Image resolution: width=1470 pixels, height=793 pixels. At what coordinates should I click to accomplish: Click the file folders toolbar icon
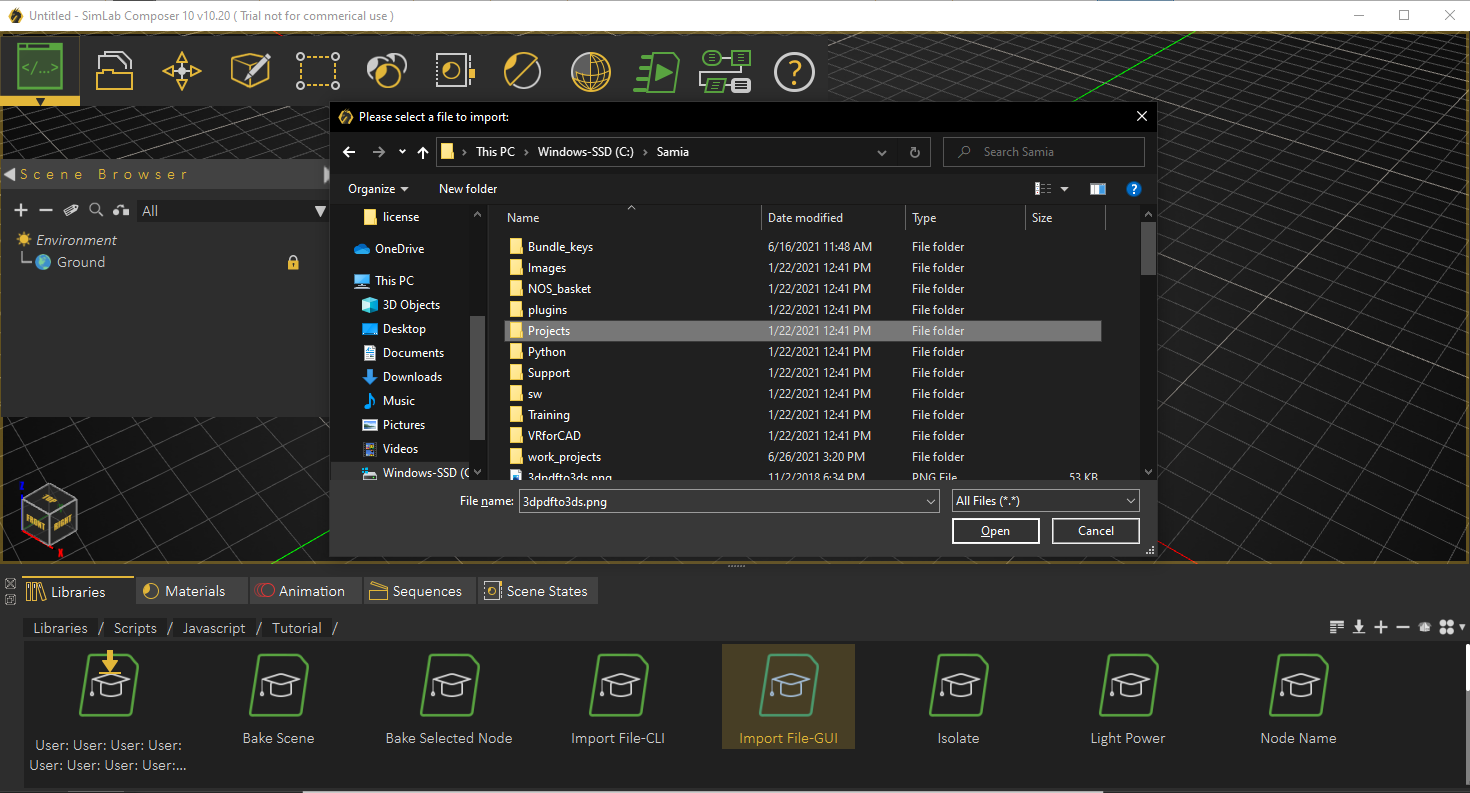pyautogui.click(x=114, y=71)
